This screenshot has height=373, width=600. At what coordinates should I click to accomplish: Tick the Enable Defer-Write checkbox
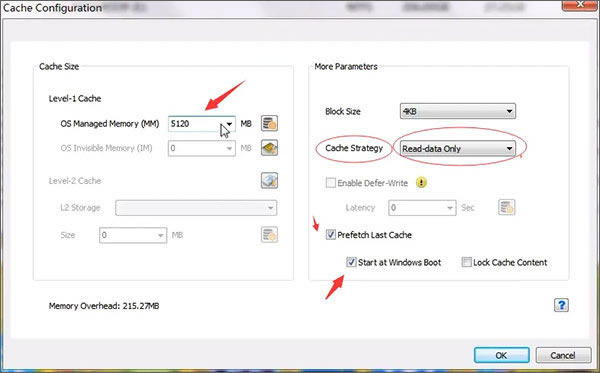pos(331,182)
